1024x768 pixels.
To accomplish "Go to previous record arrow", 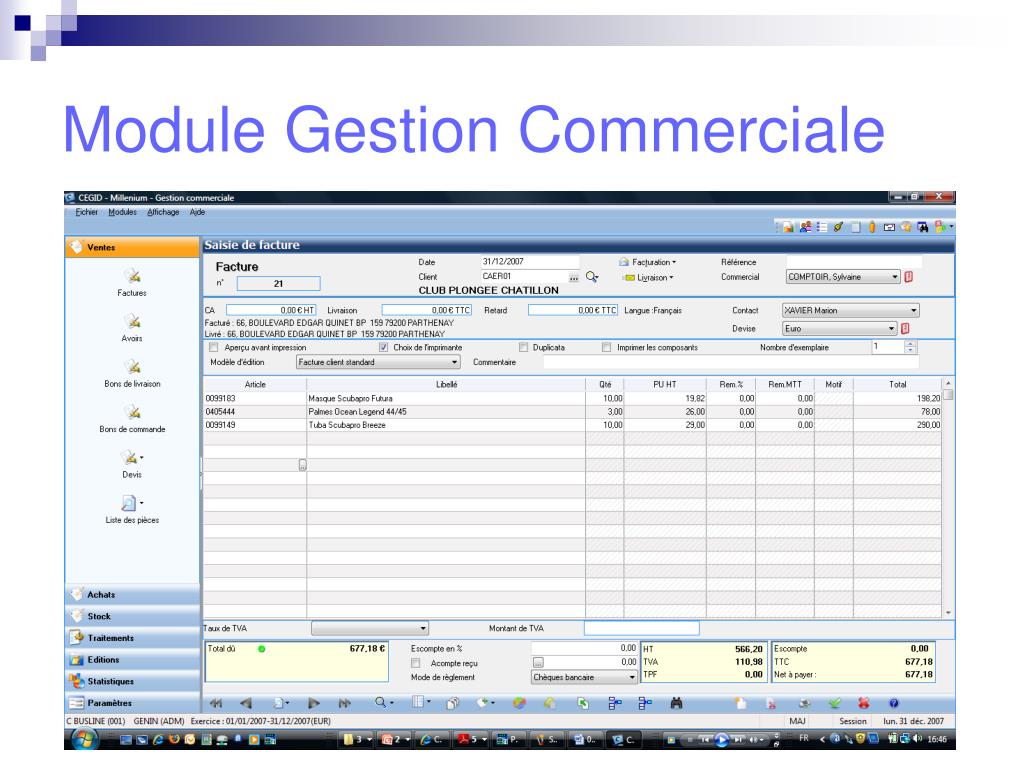I will point(246,703).
